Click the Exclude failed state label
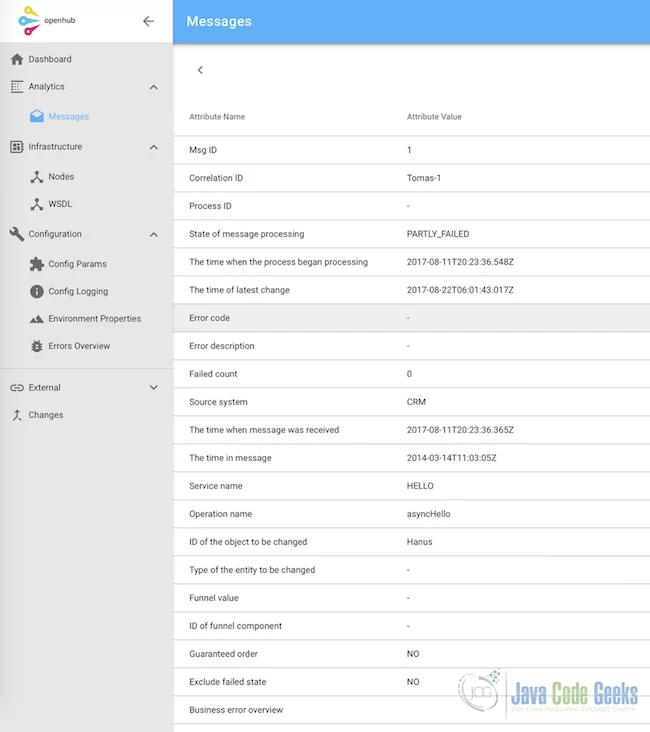 tap(228, 682)
